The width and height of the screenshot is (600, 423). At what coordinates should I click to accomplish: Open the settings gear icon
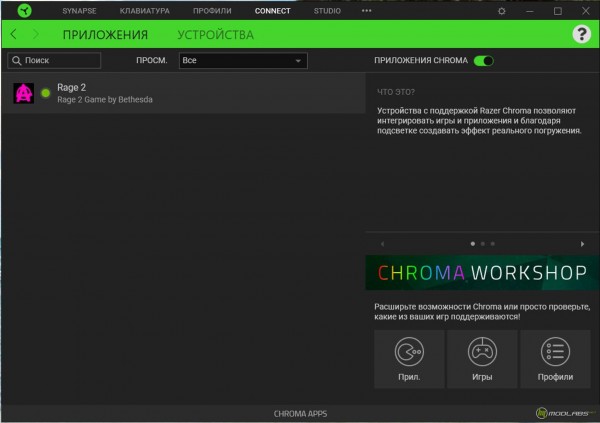point(502,11)
